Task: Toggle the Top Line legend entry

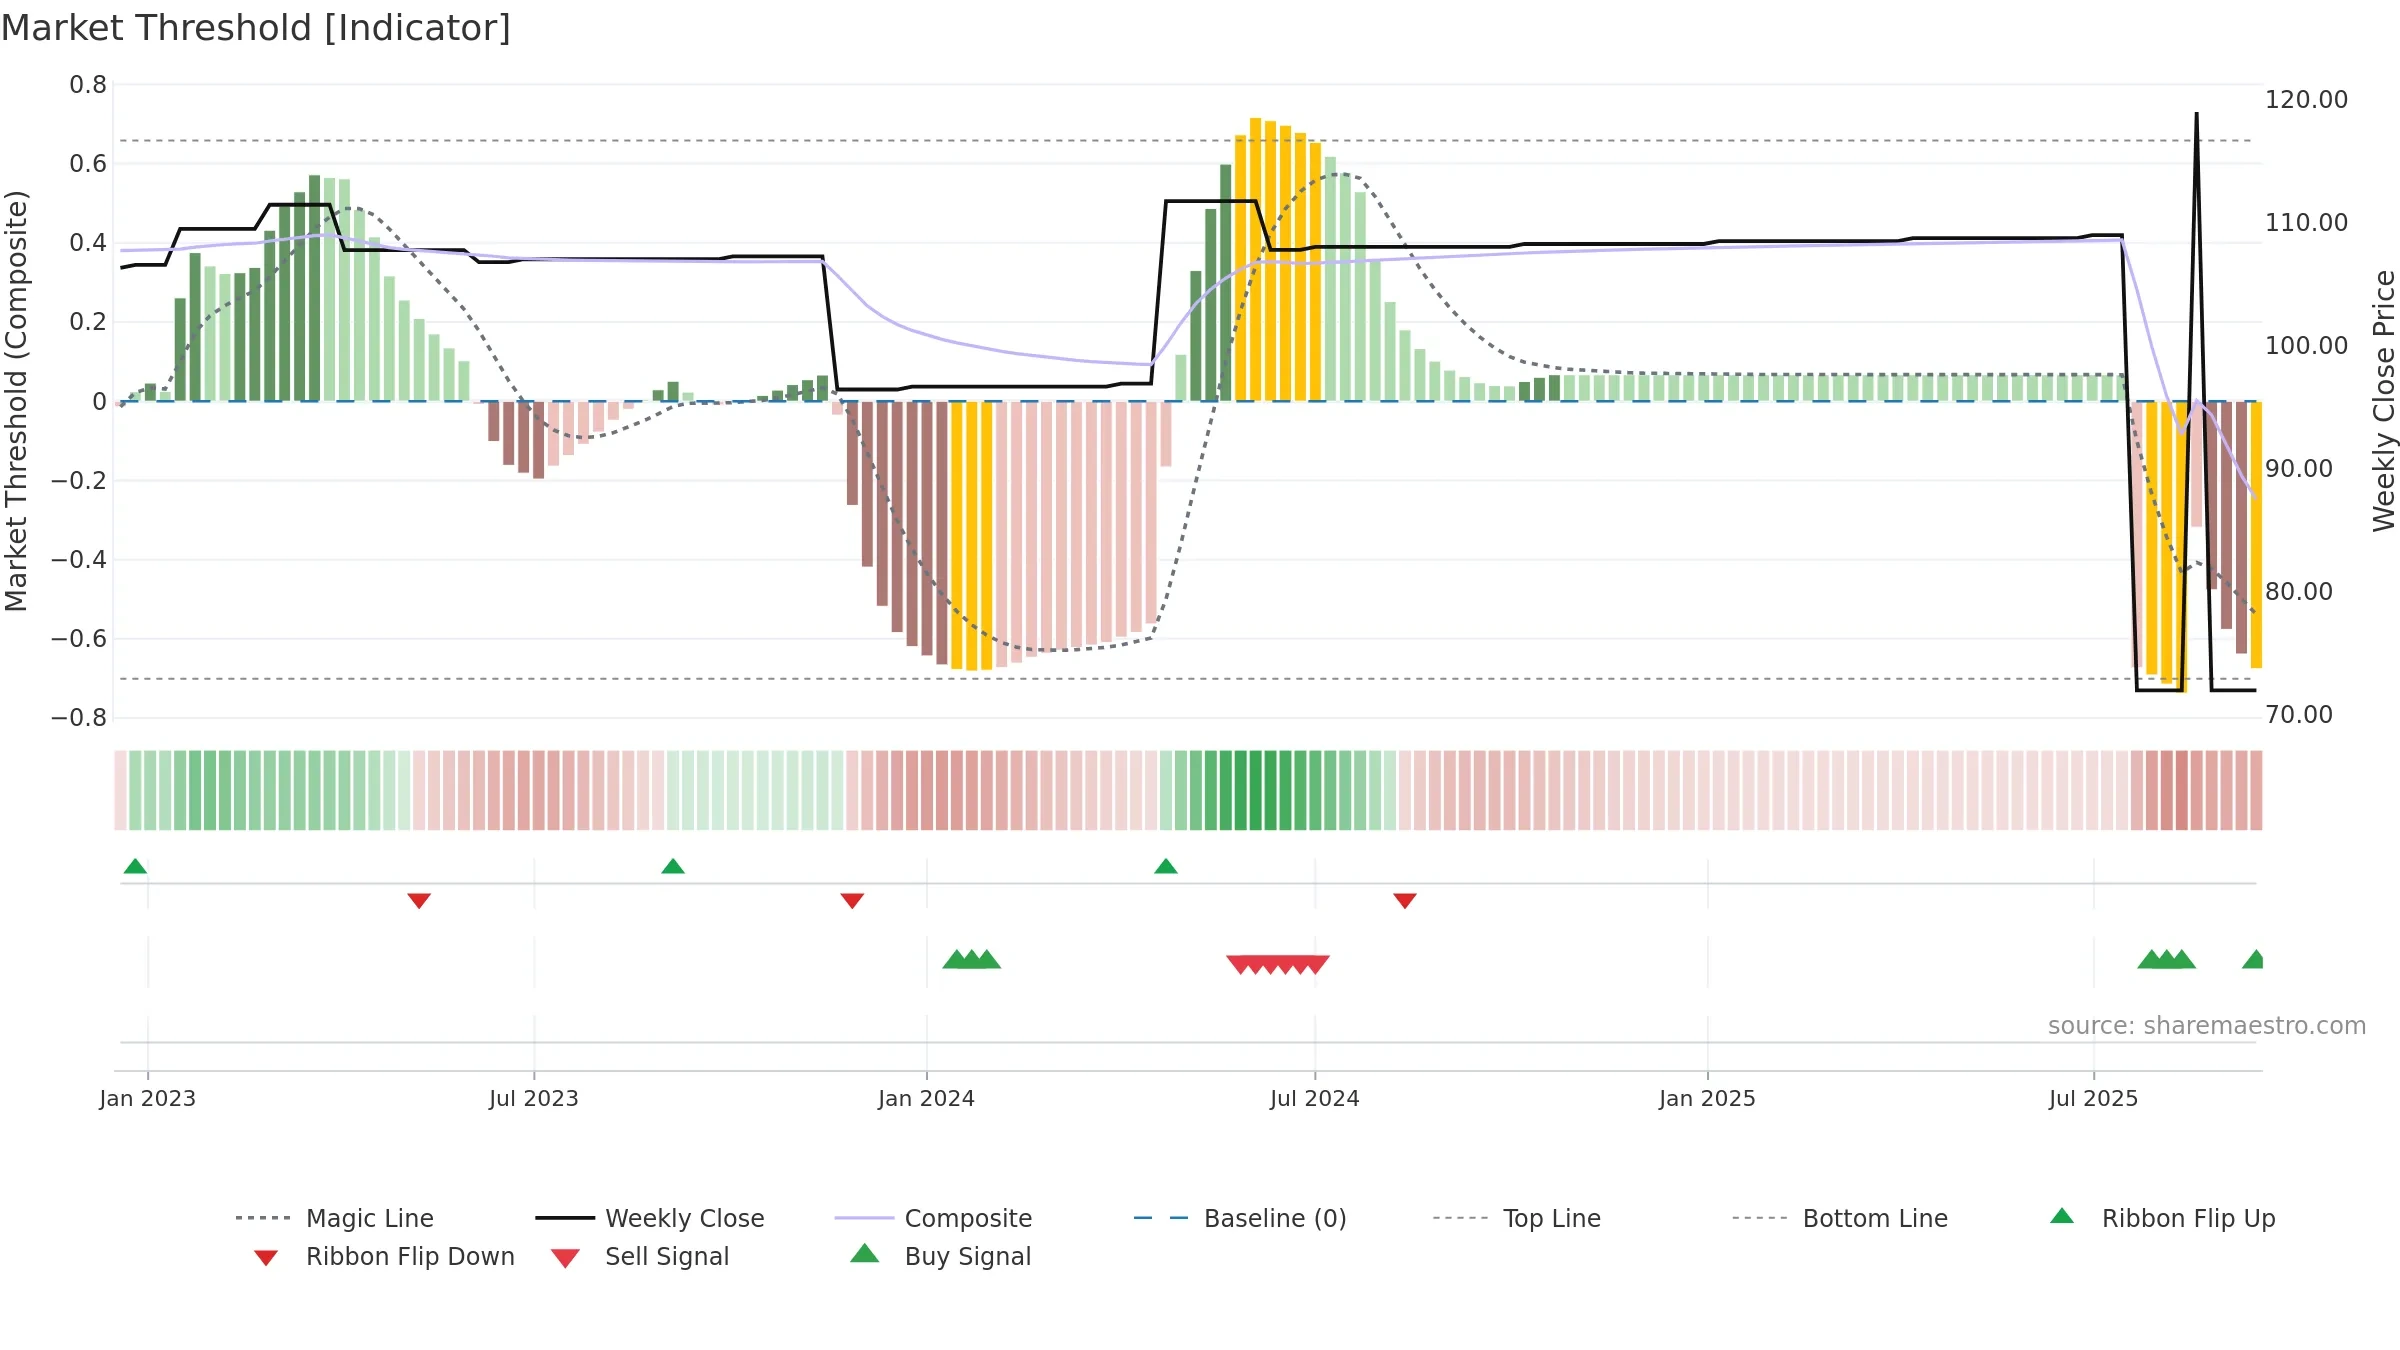Action: coord(1516,1218)
